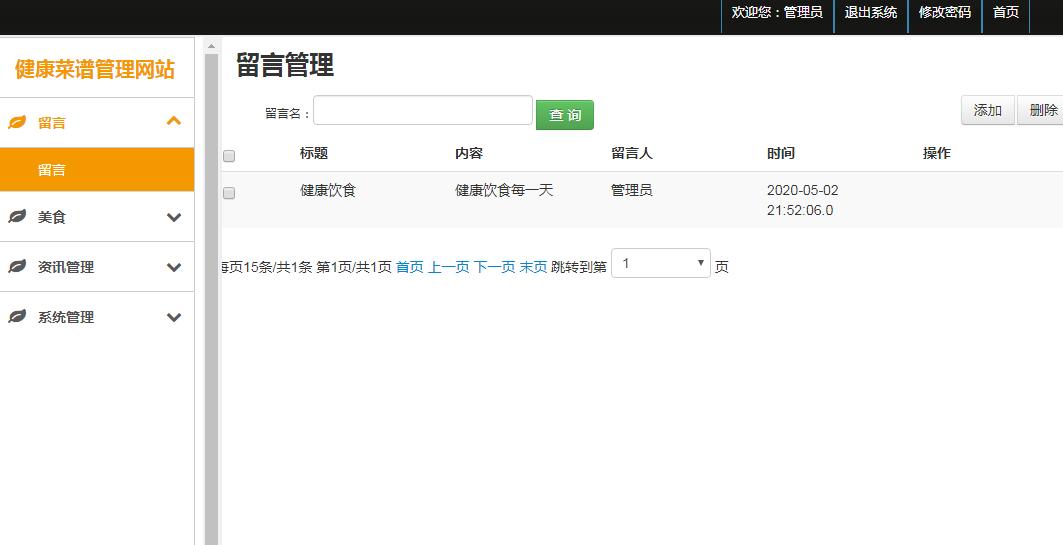Screen dimensions: 1063x545
Task: Click the 末页 pagination link
Action: [533, 267]
